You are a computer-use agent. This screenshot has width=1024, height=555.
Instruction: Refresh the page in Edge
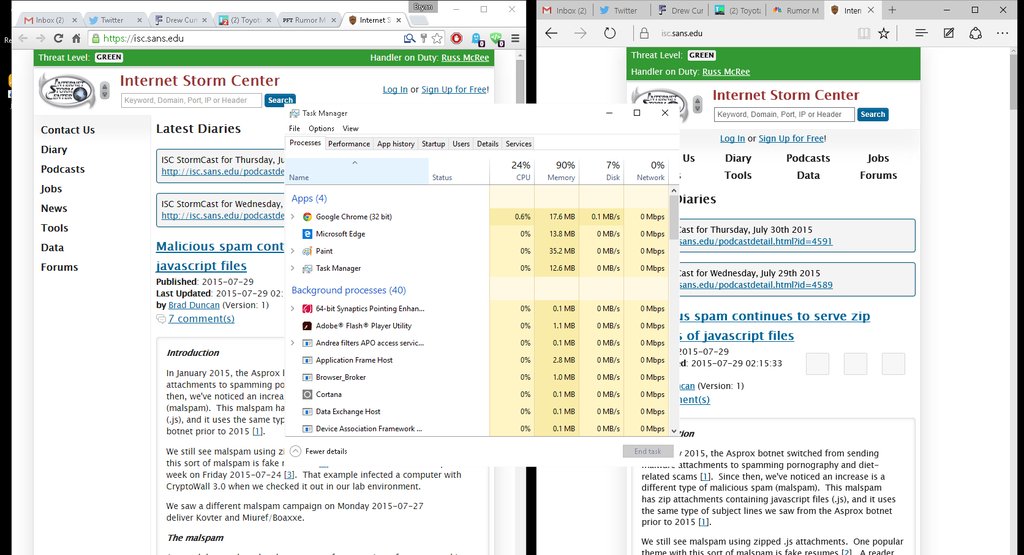609,33
